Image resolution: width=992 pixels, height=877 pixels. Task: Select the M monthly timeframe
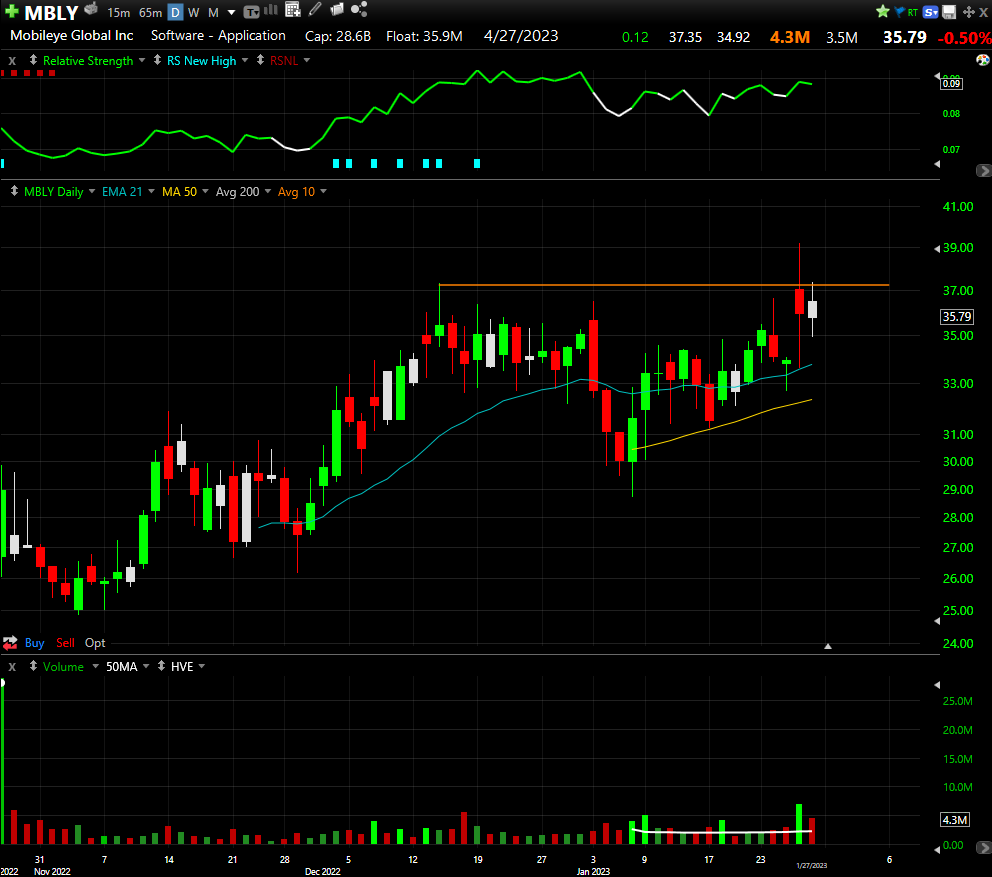(x=213, y=13)
